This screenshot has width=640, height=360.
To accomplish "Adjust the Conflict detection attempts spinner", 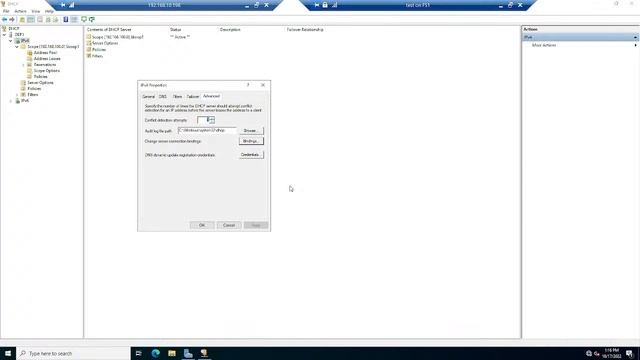I will click(x=211, y=120).
